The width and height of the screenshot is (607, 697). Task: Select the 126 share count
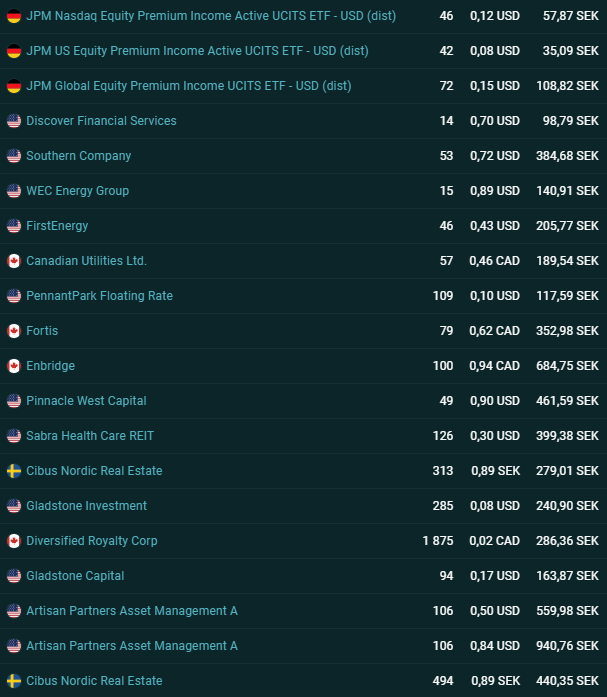point(443,436)
